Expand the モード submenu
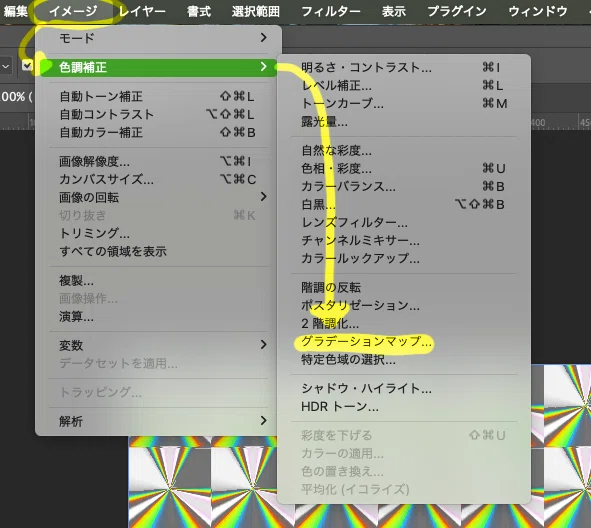This screenshot has width=591, height=528. click(x=158, y=38)
